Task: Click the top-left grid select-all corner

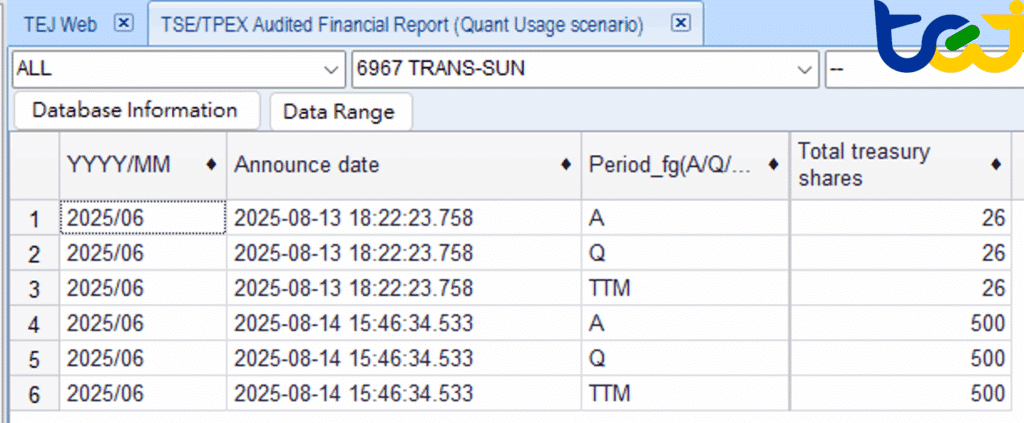Action: click(35, 165)
